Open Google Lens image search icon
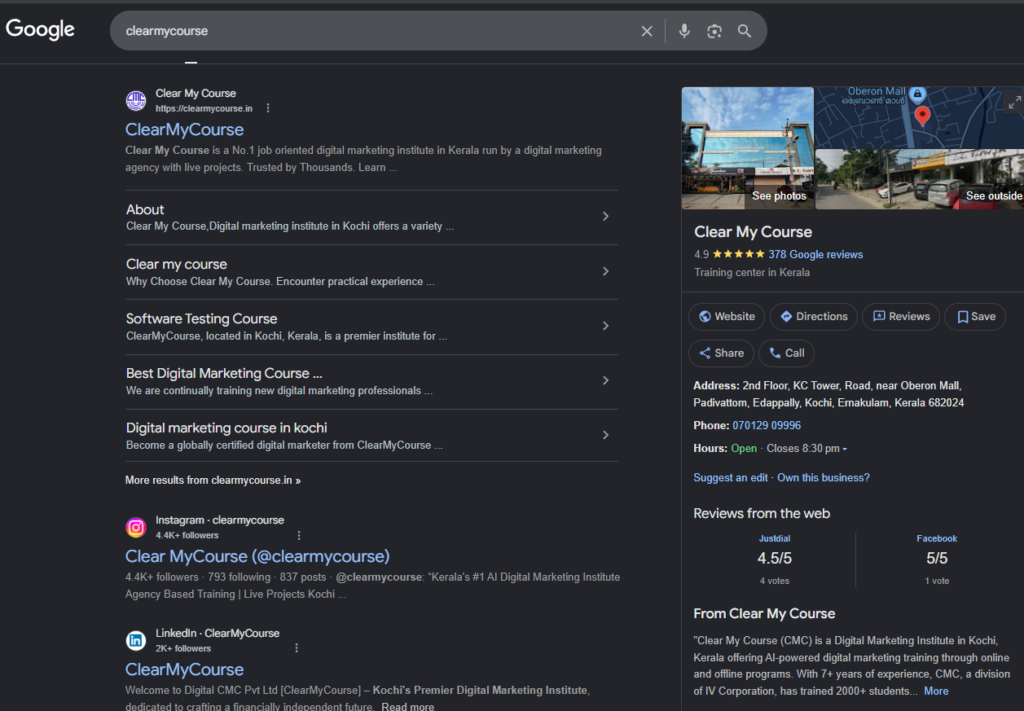Image resolution: width=1024 pixels, height=711 pixels. click(x=714, y=31)
